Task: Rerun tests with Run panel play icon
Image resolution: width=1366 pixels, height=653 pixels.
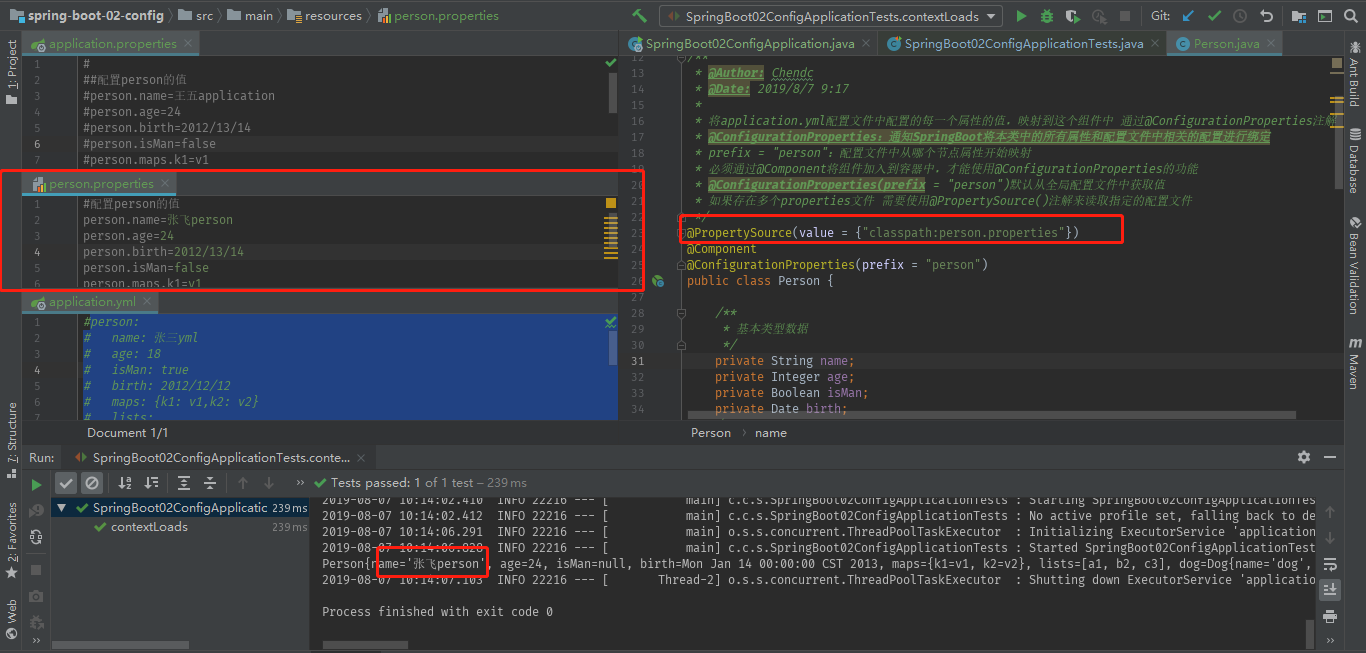Action: pyautogui.click(x=36, y=484)
